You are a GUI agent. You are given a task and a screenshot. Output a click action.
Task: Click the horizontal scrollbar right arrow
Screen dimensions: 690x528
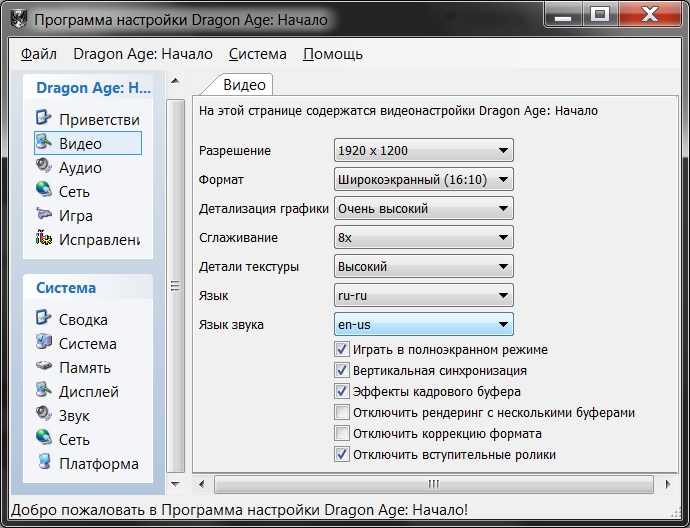click(x=668, y=484)
